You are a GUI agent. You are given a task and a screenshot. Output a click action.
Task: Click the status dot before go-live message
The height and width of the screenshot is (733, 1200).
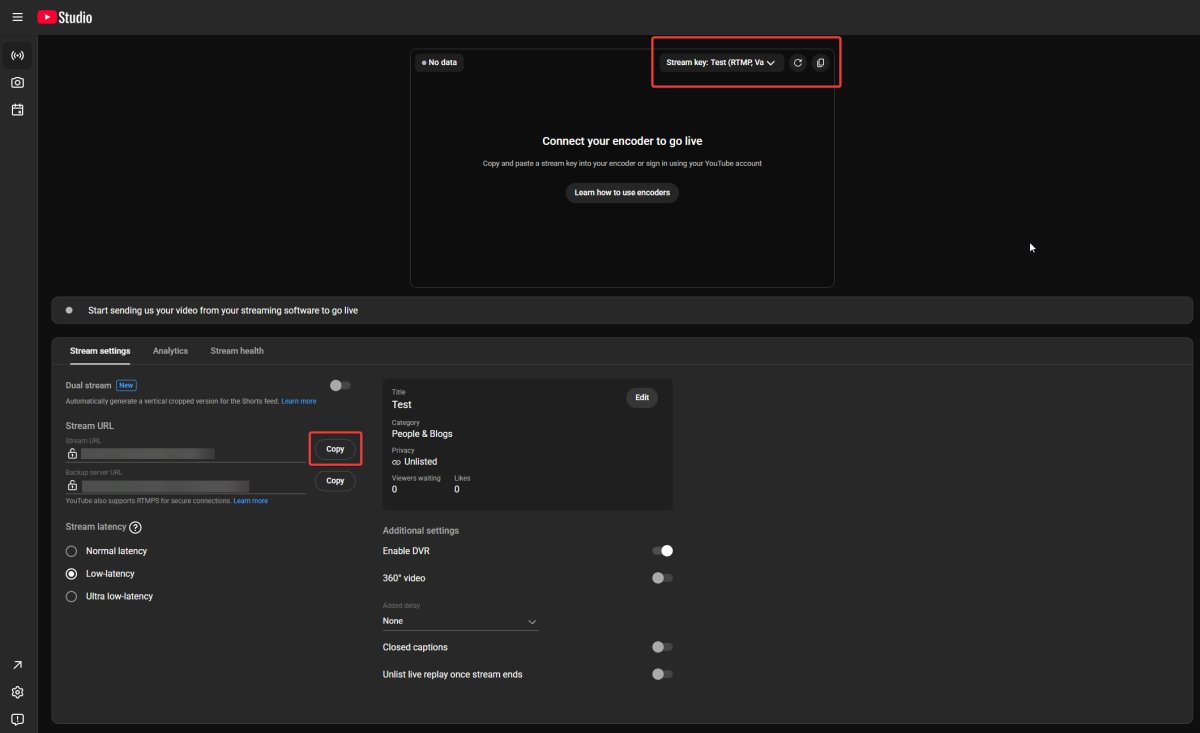point(69,310)
